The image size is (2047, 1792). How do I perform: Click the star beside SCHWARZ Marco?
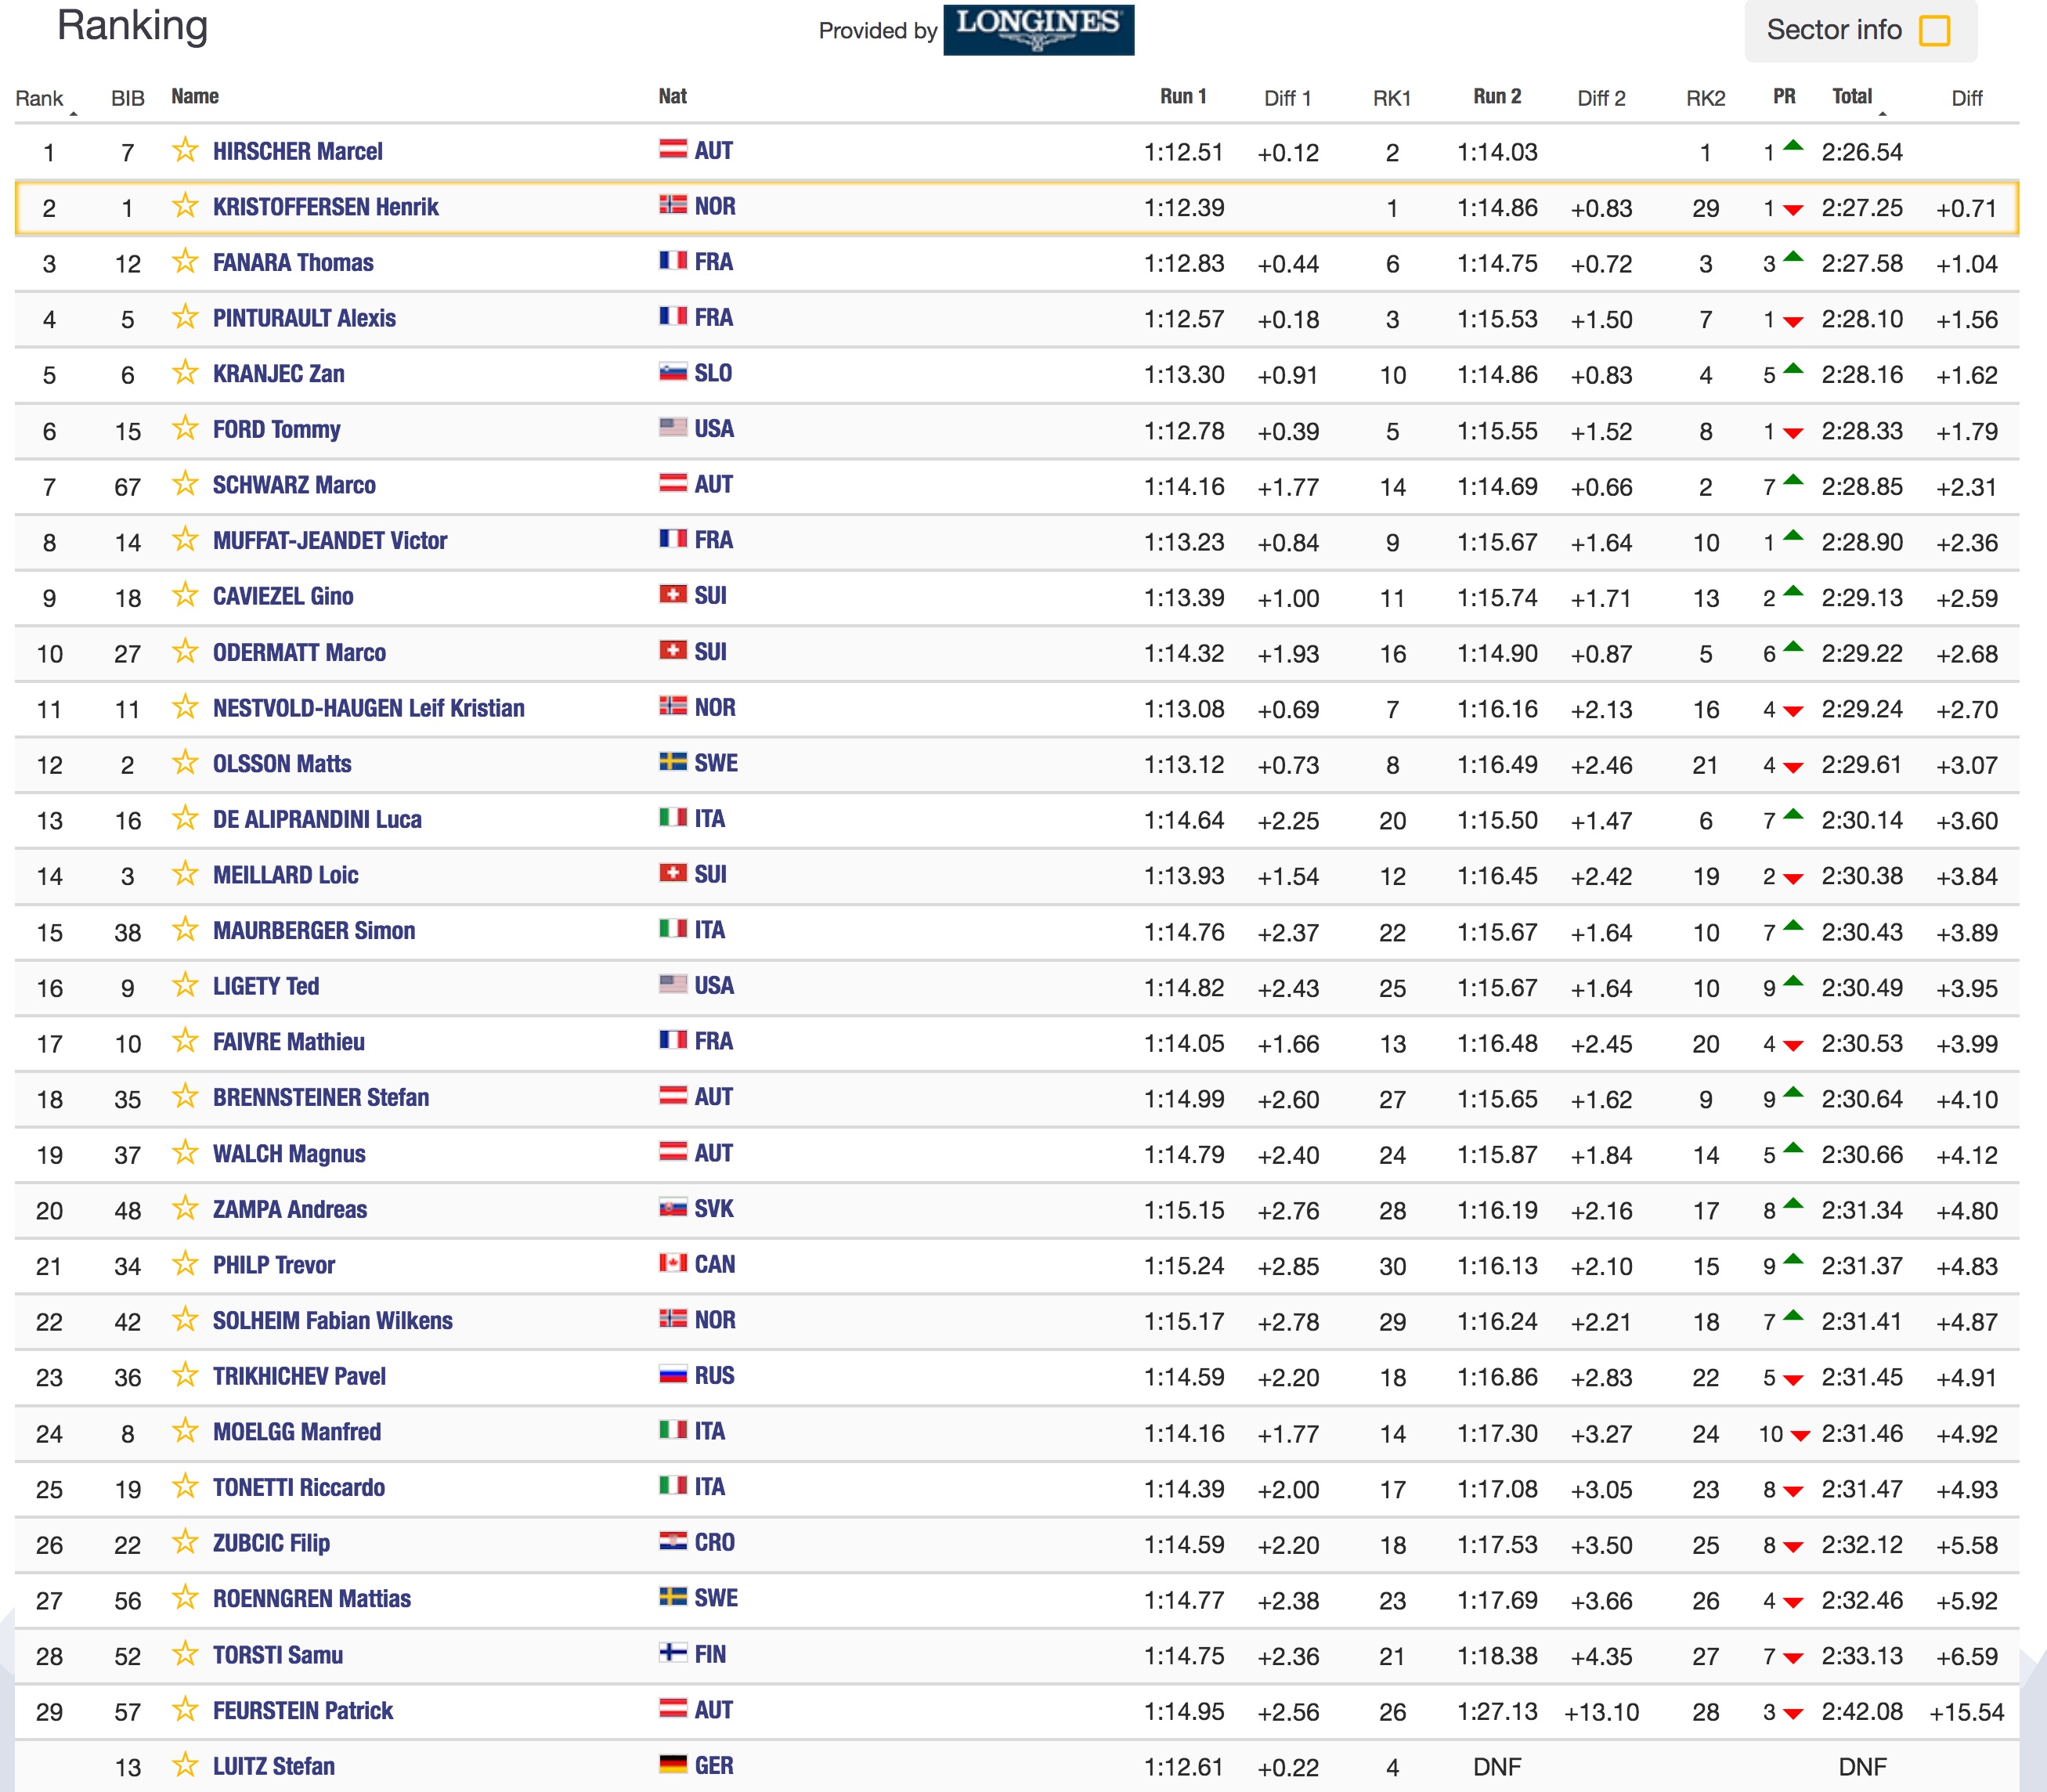(185, 485)
